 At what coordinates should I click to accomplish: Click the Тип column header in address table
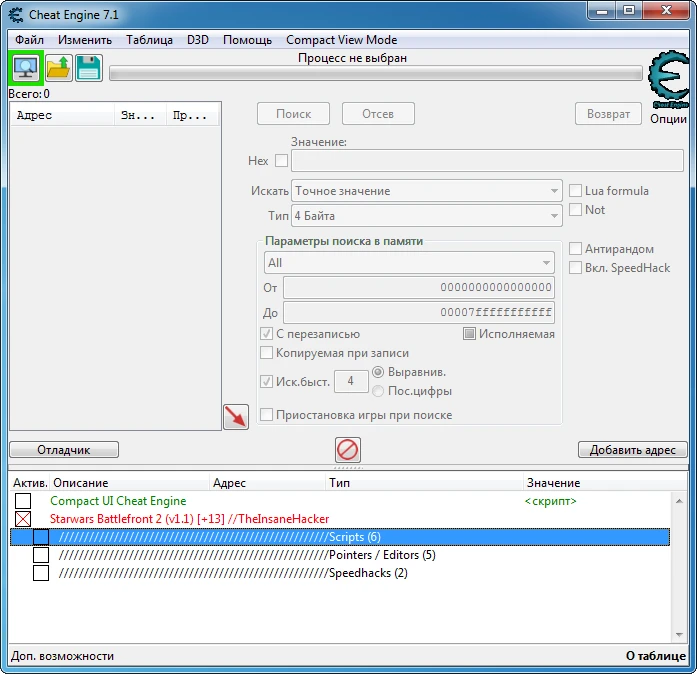[424, 483]
